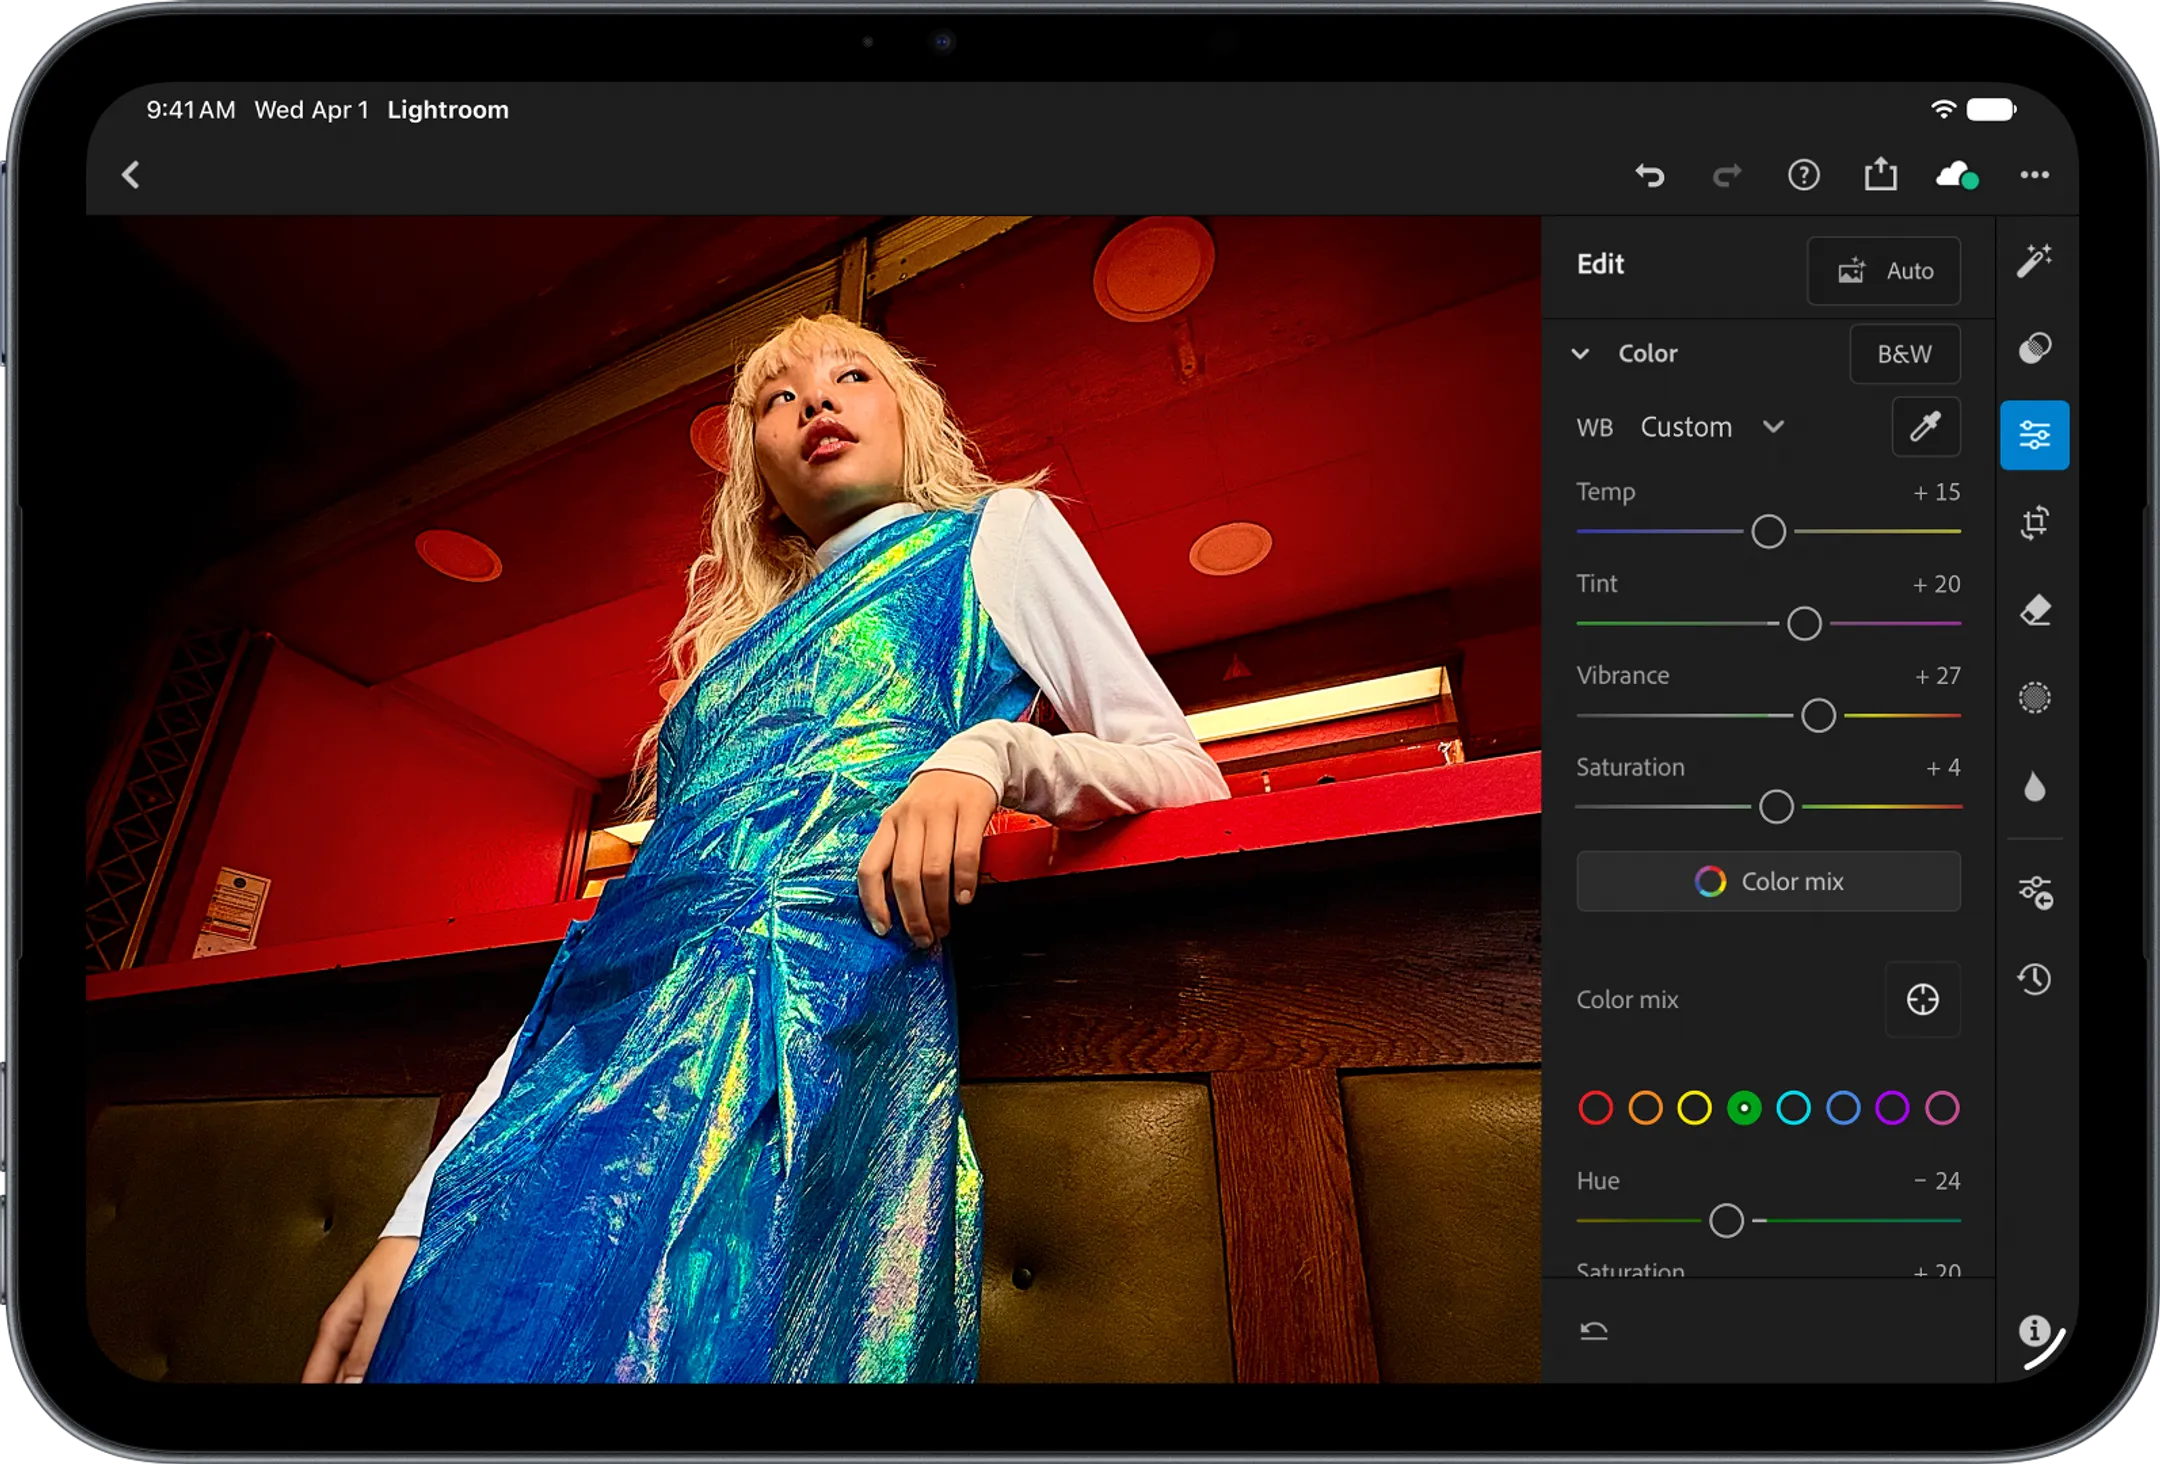Click the Color mix button
The height and width of the screenshot is (1464, 2160).
tap(1768, 881)
